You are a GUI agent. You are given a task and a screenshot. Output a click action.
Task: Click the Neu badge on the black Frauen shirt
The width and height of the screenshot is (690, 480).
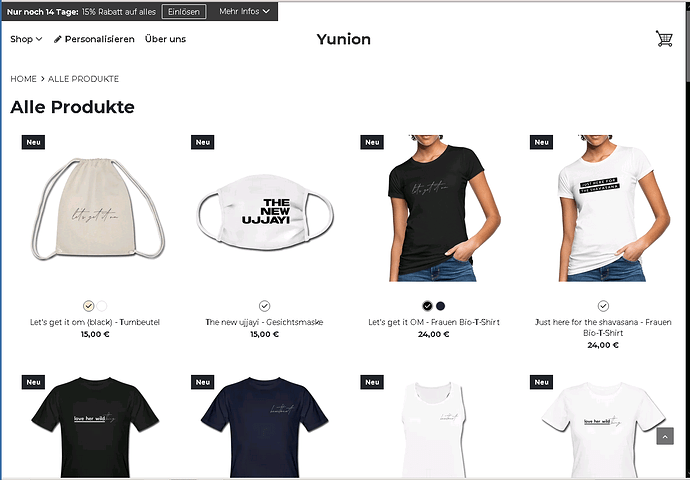click(x=372, y=142)
